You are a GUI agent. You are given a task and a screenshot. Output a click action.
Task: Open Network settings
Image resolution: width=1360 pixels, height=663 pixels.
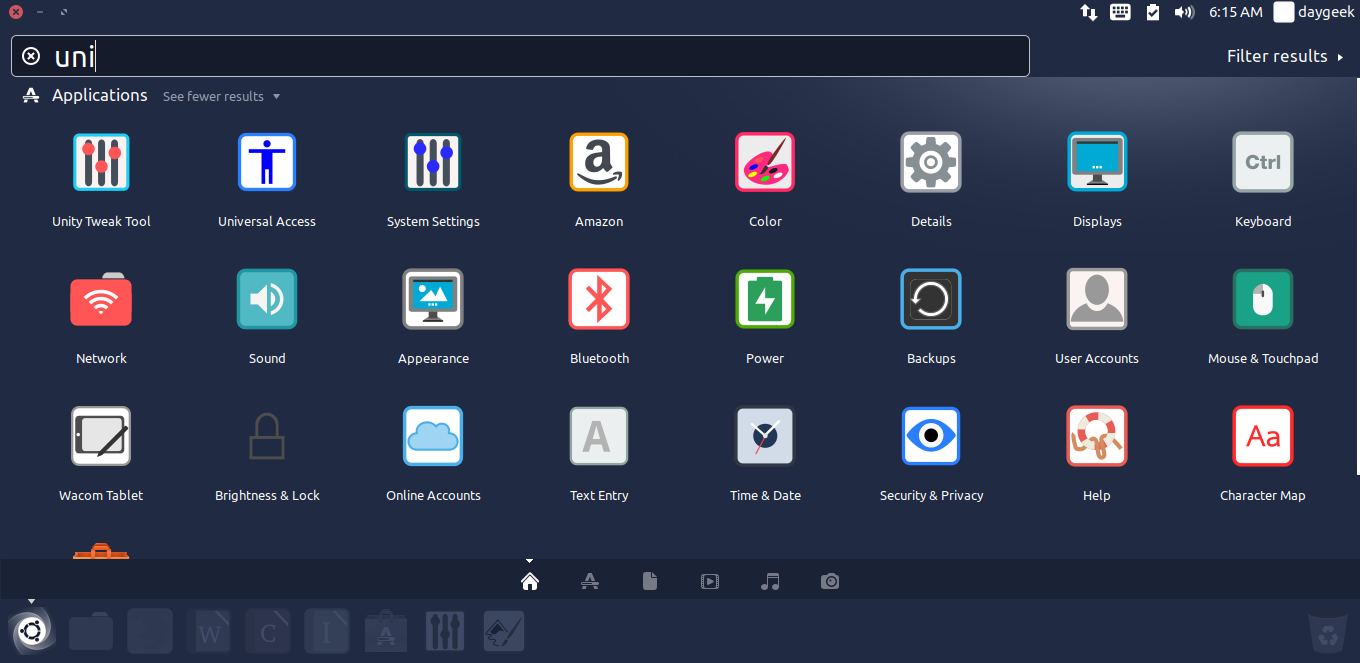click(101, 299)
